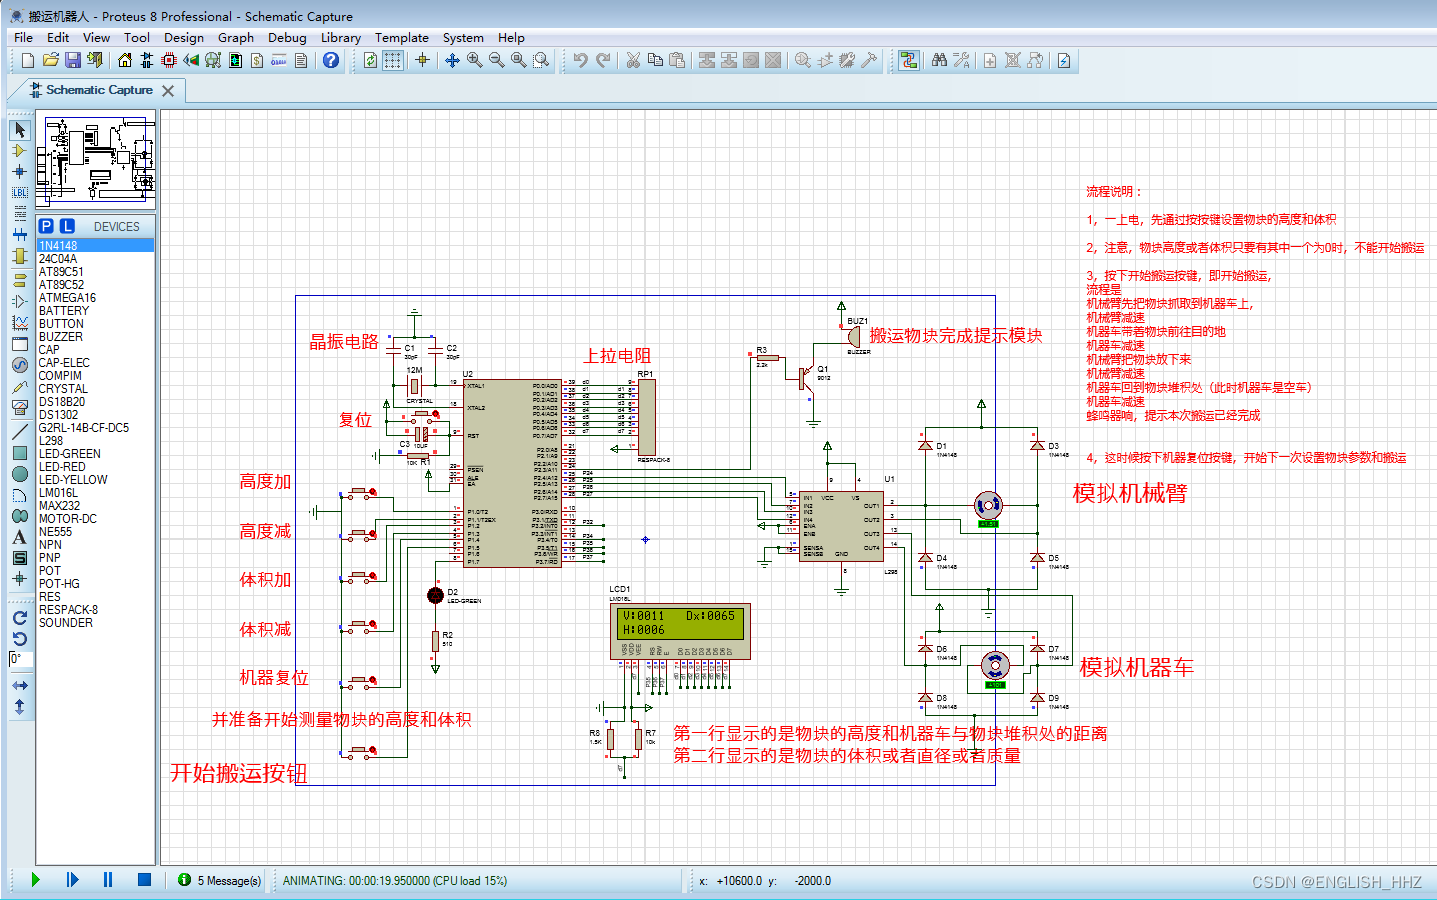Step the simulation forward

pyautogui.click(x=72, y=880)
